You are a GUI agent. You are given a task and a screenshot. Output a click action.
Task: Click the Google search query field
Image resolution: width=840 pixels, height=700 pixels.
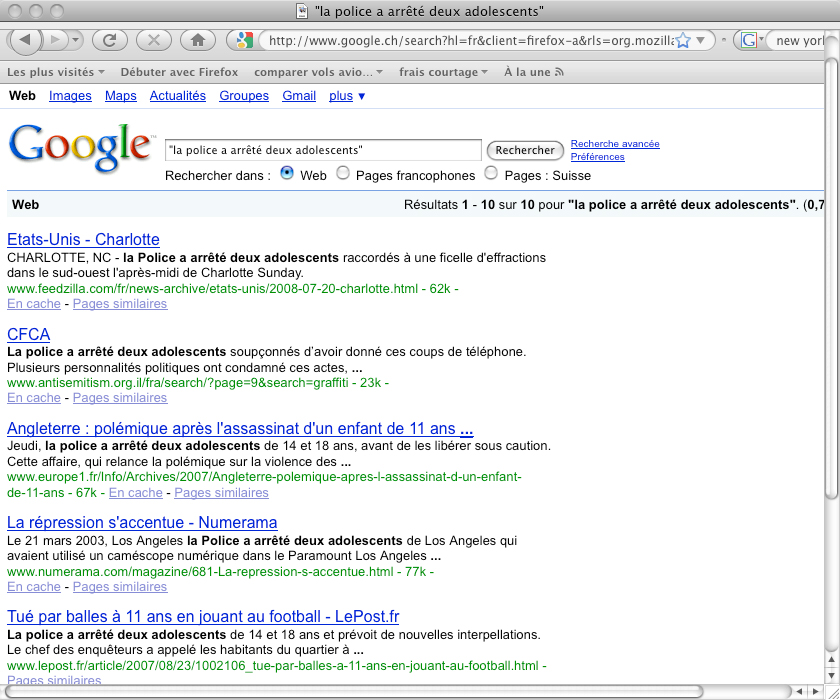click(x=323, y=150)
